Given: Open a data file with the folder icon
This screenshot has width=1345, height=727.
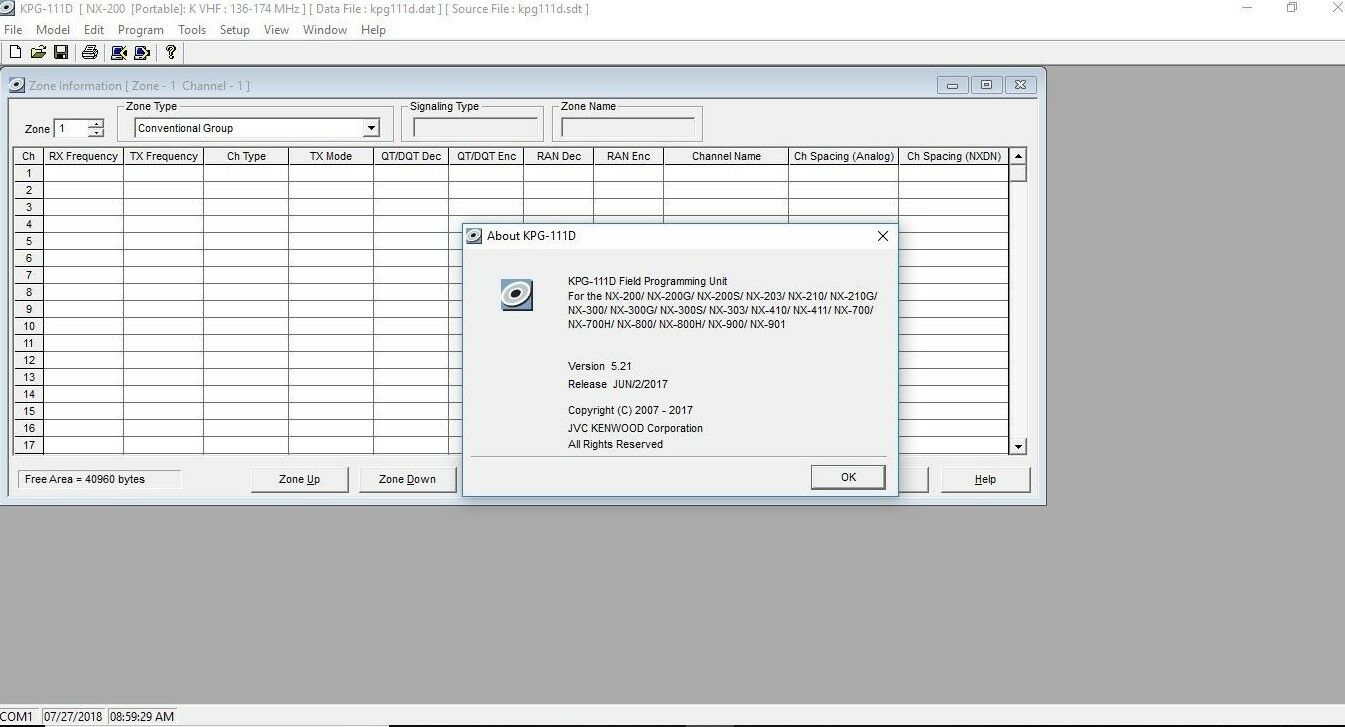Looking at the screenshot, I should coord(38,52).
